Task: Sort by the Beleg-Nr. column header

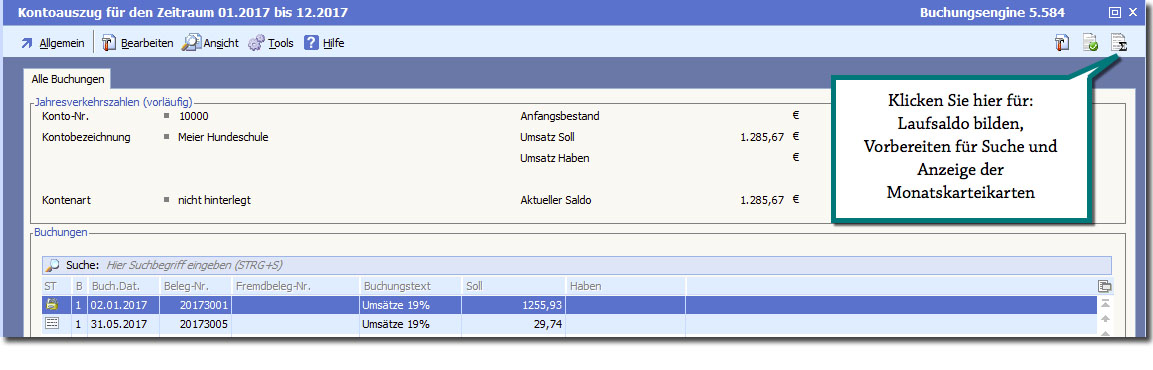Action: click(x=195, y=285)
